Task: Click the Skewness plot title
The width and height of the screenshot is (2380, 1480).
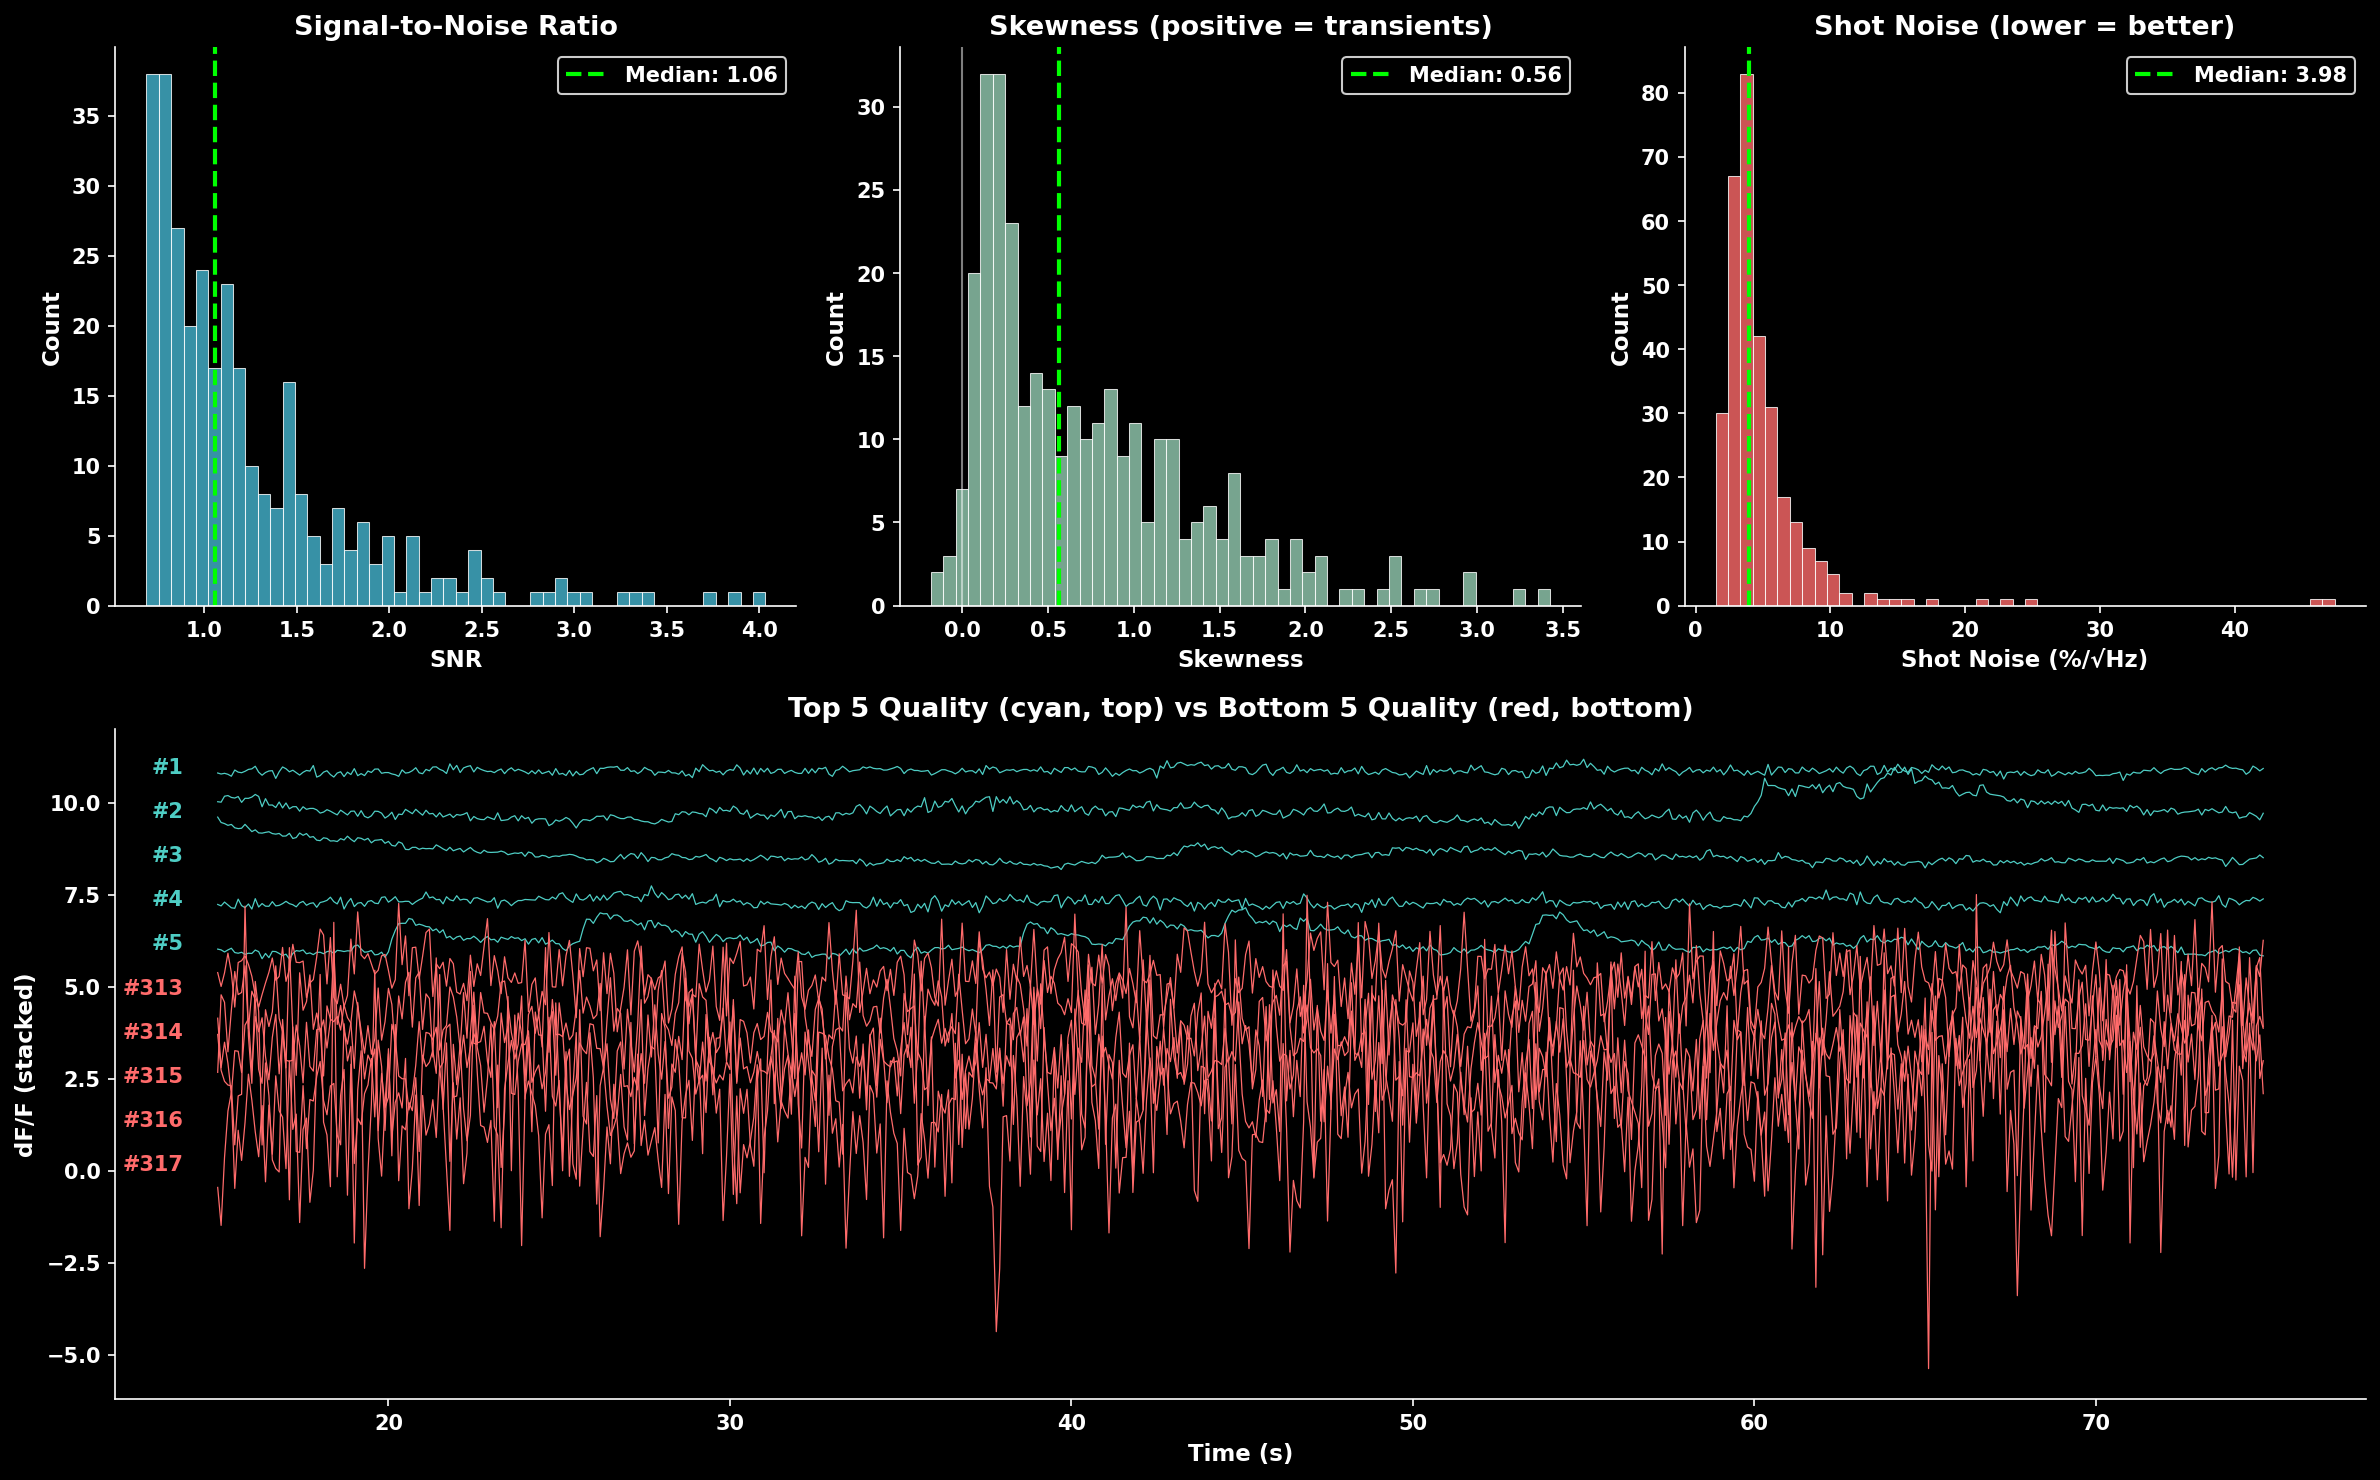Action: pyautogui.click(x=1240, y=26)
